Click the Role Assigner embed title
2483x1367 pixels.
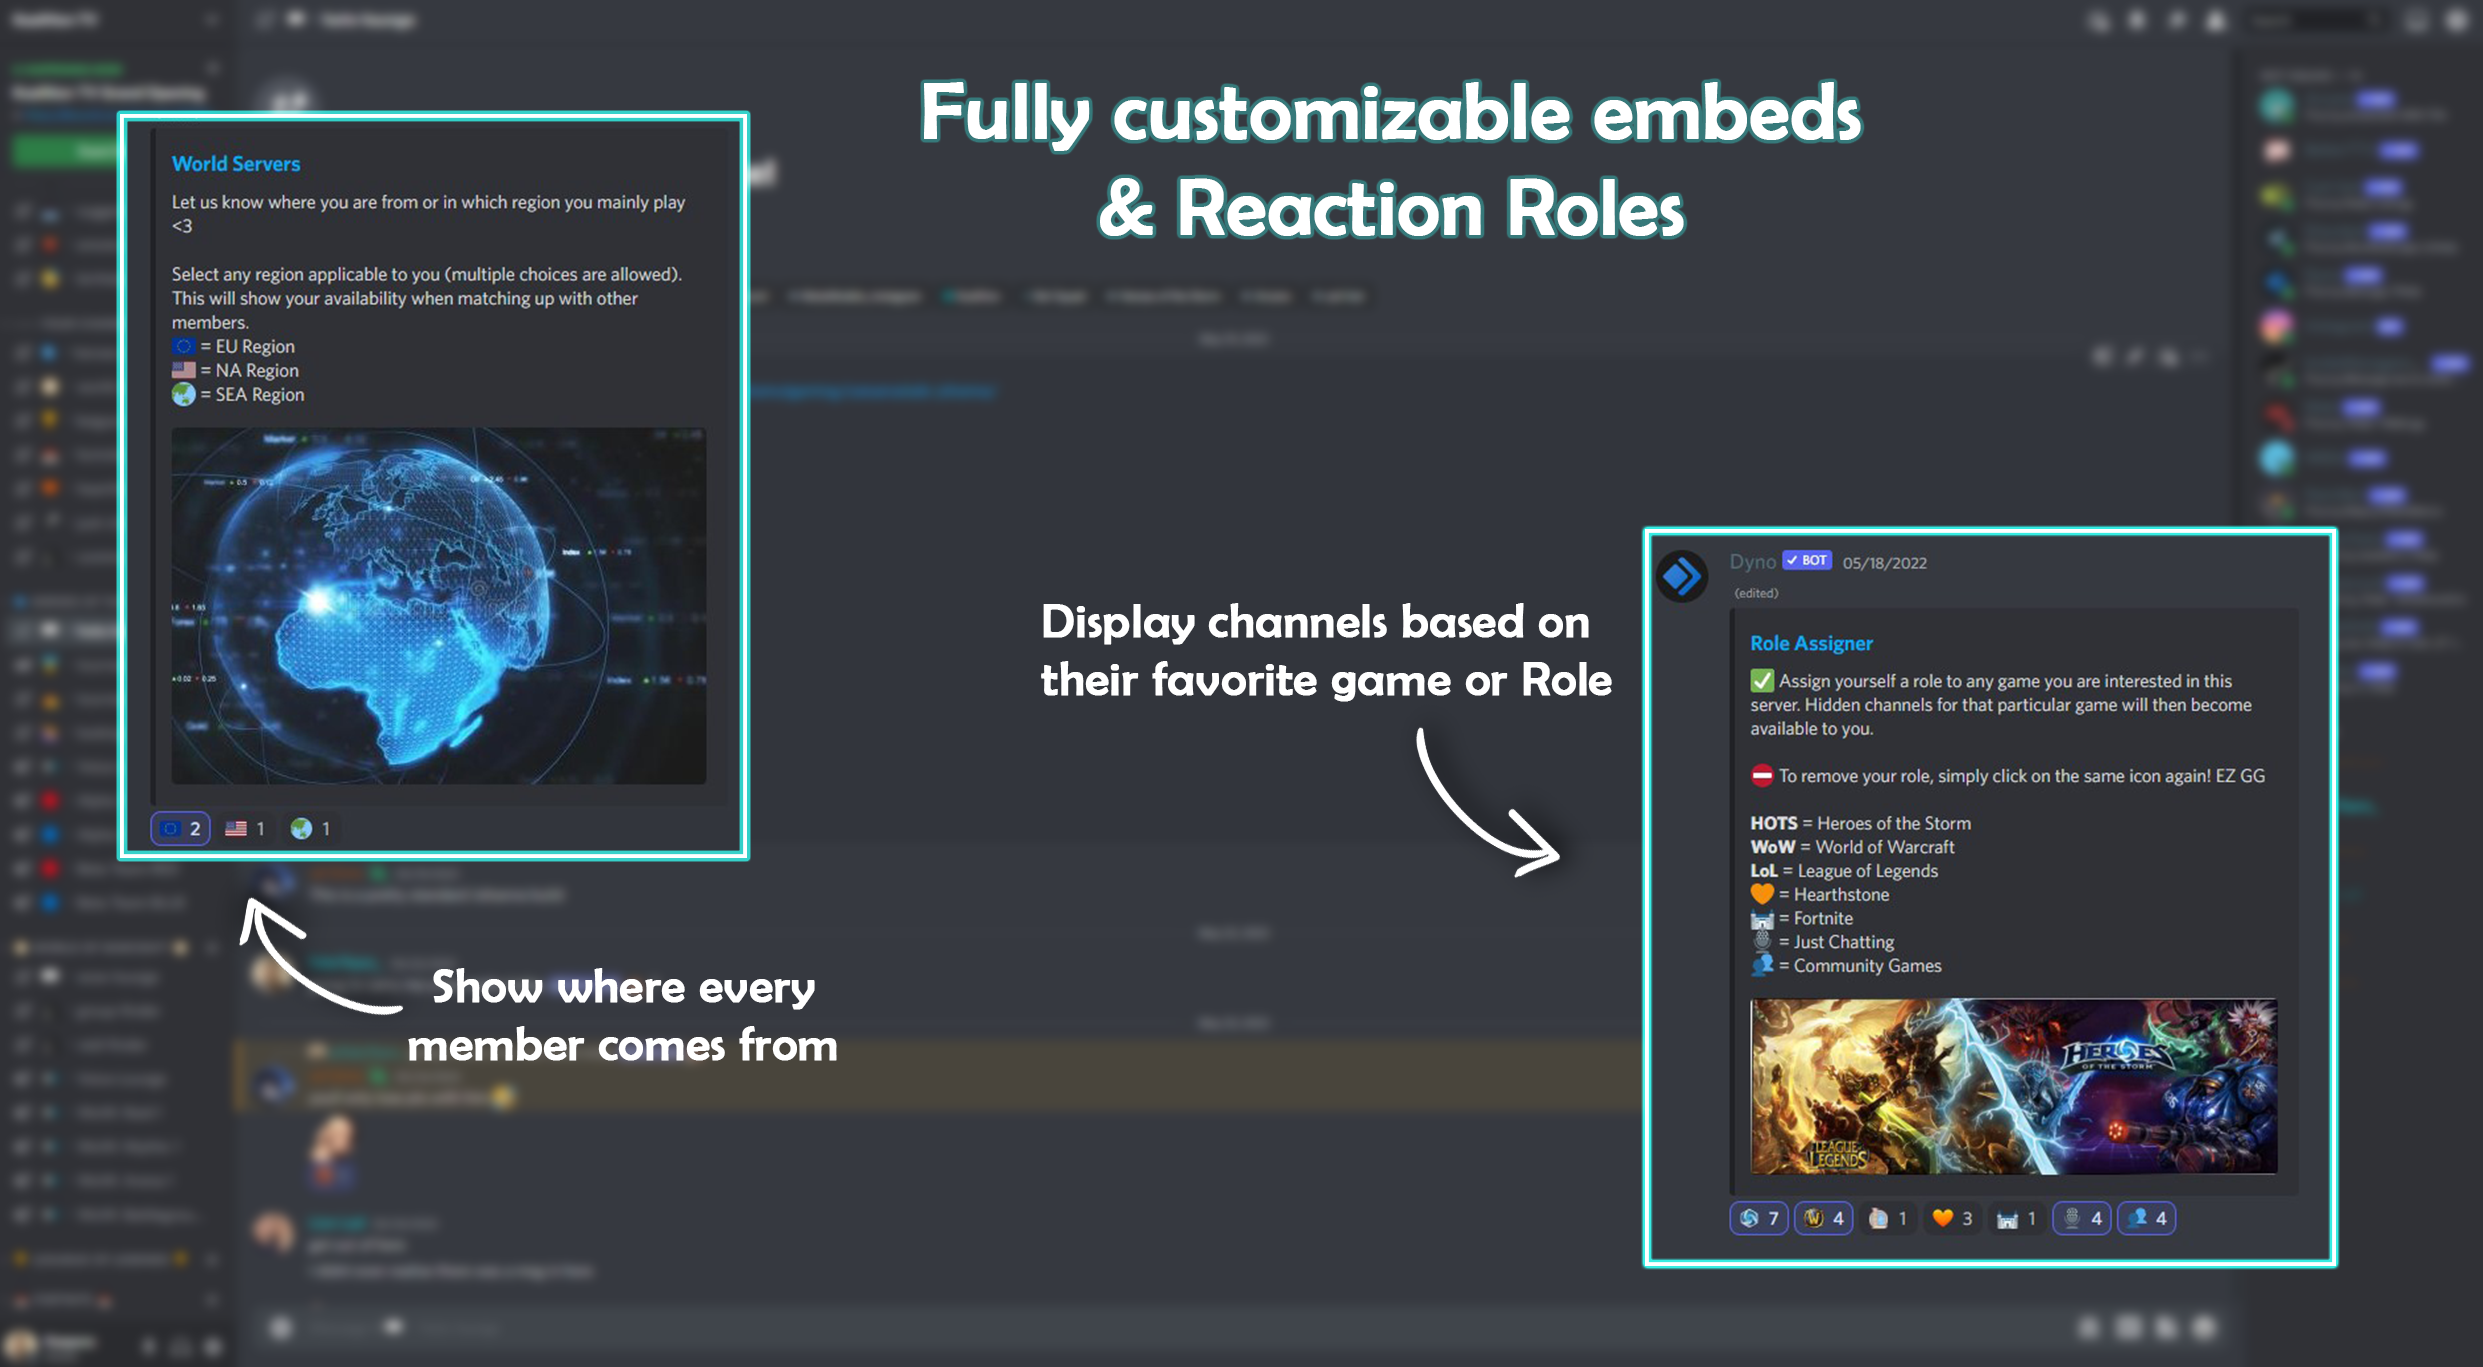(1811, 644)
